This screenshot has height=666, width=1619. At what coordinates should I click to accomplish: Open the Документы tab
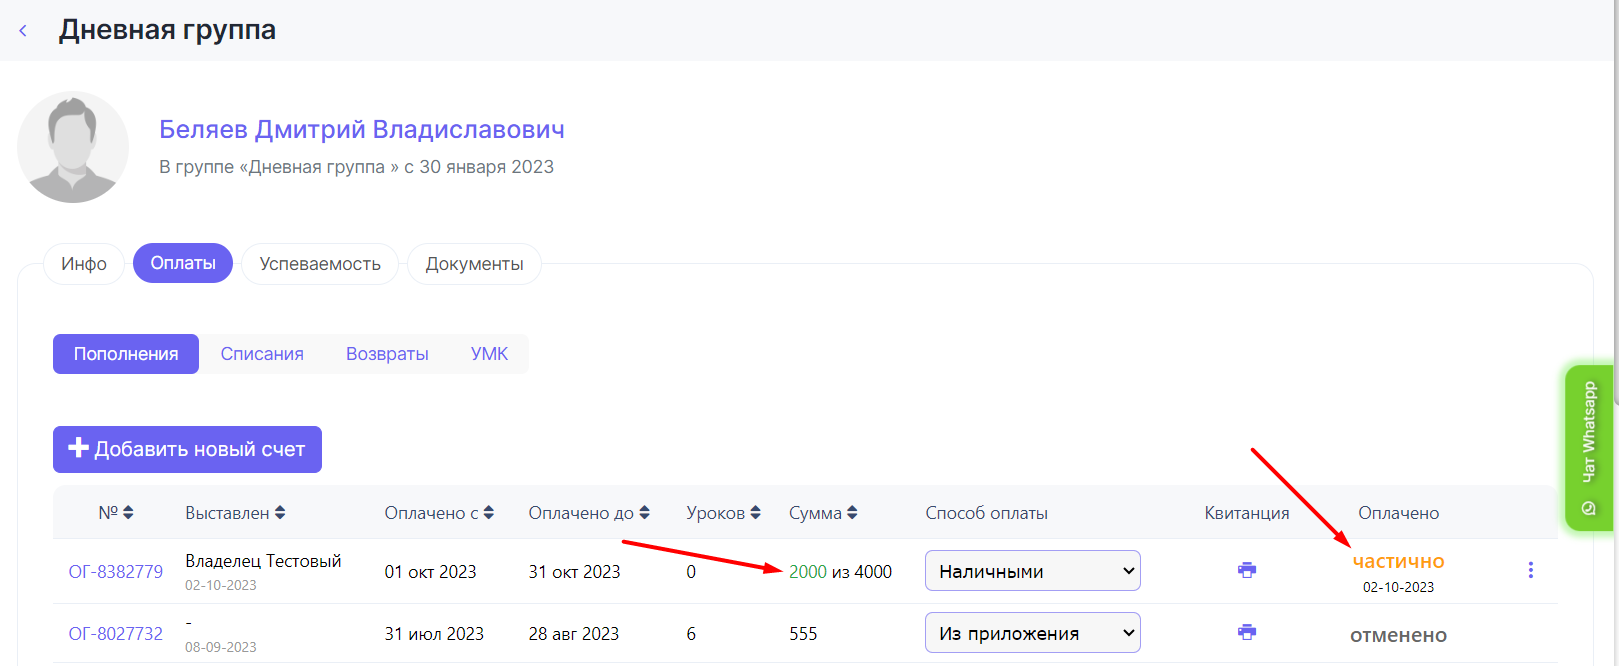click(x=475, y=264)
